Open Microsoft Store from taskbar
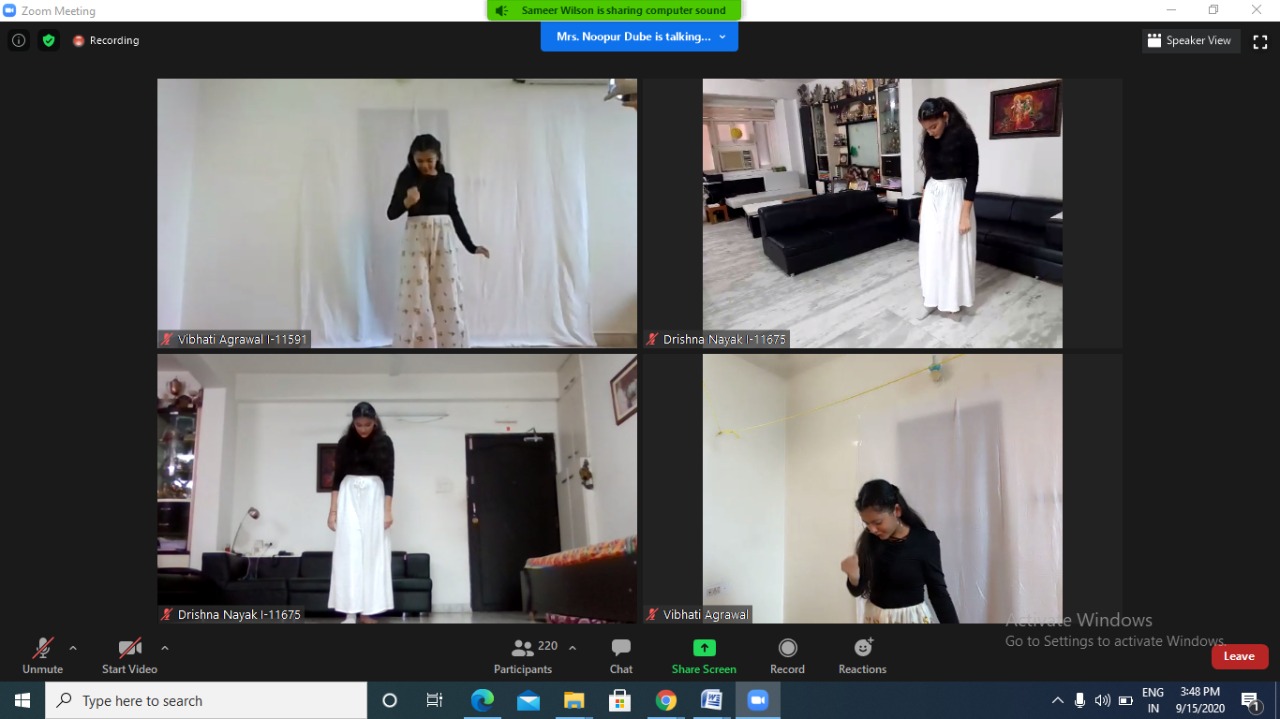Screen dimensions: 1280x719 (620, 700)
